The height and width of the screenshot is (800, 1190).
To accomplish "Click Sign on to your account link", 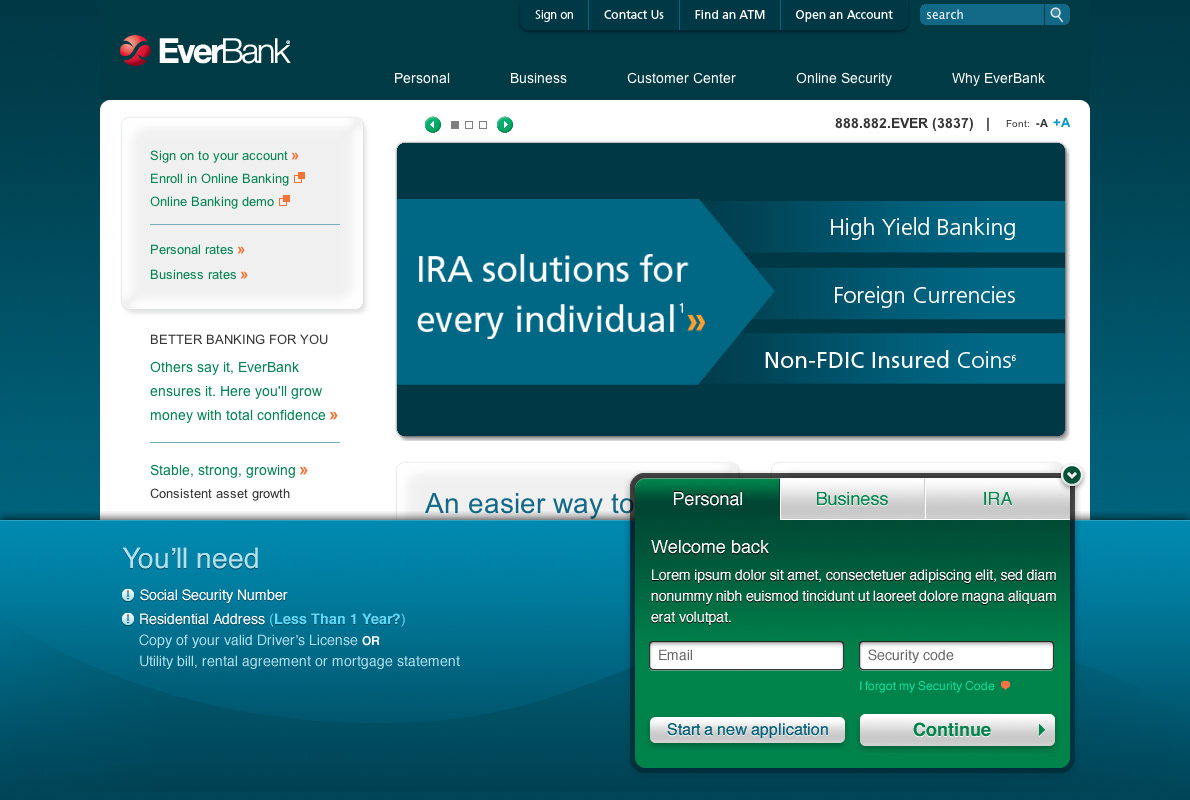I will click(224, 156).
